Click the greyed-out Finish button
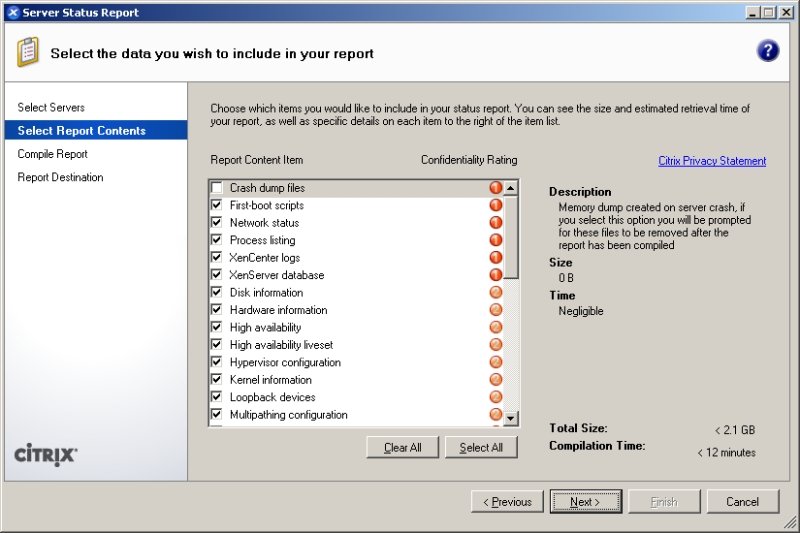 point(664,502)
